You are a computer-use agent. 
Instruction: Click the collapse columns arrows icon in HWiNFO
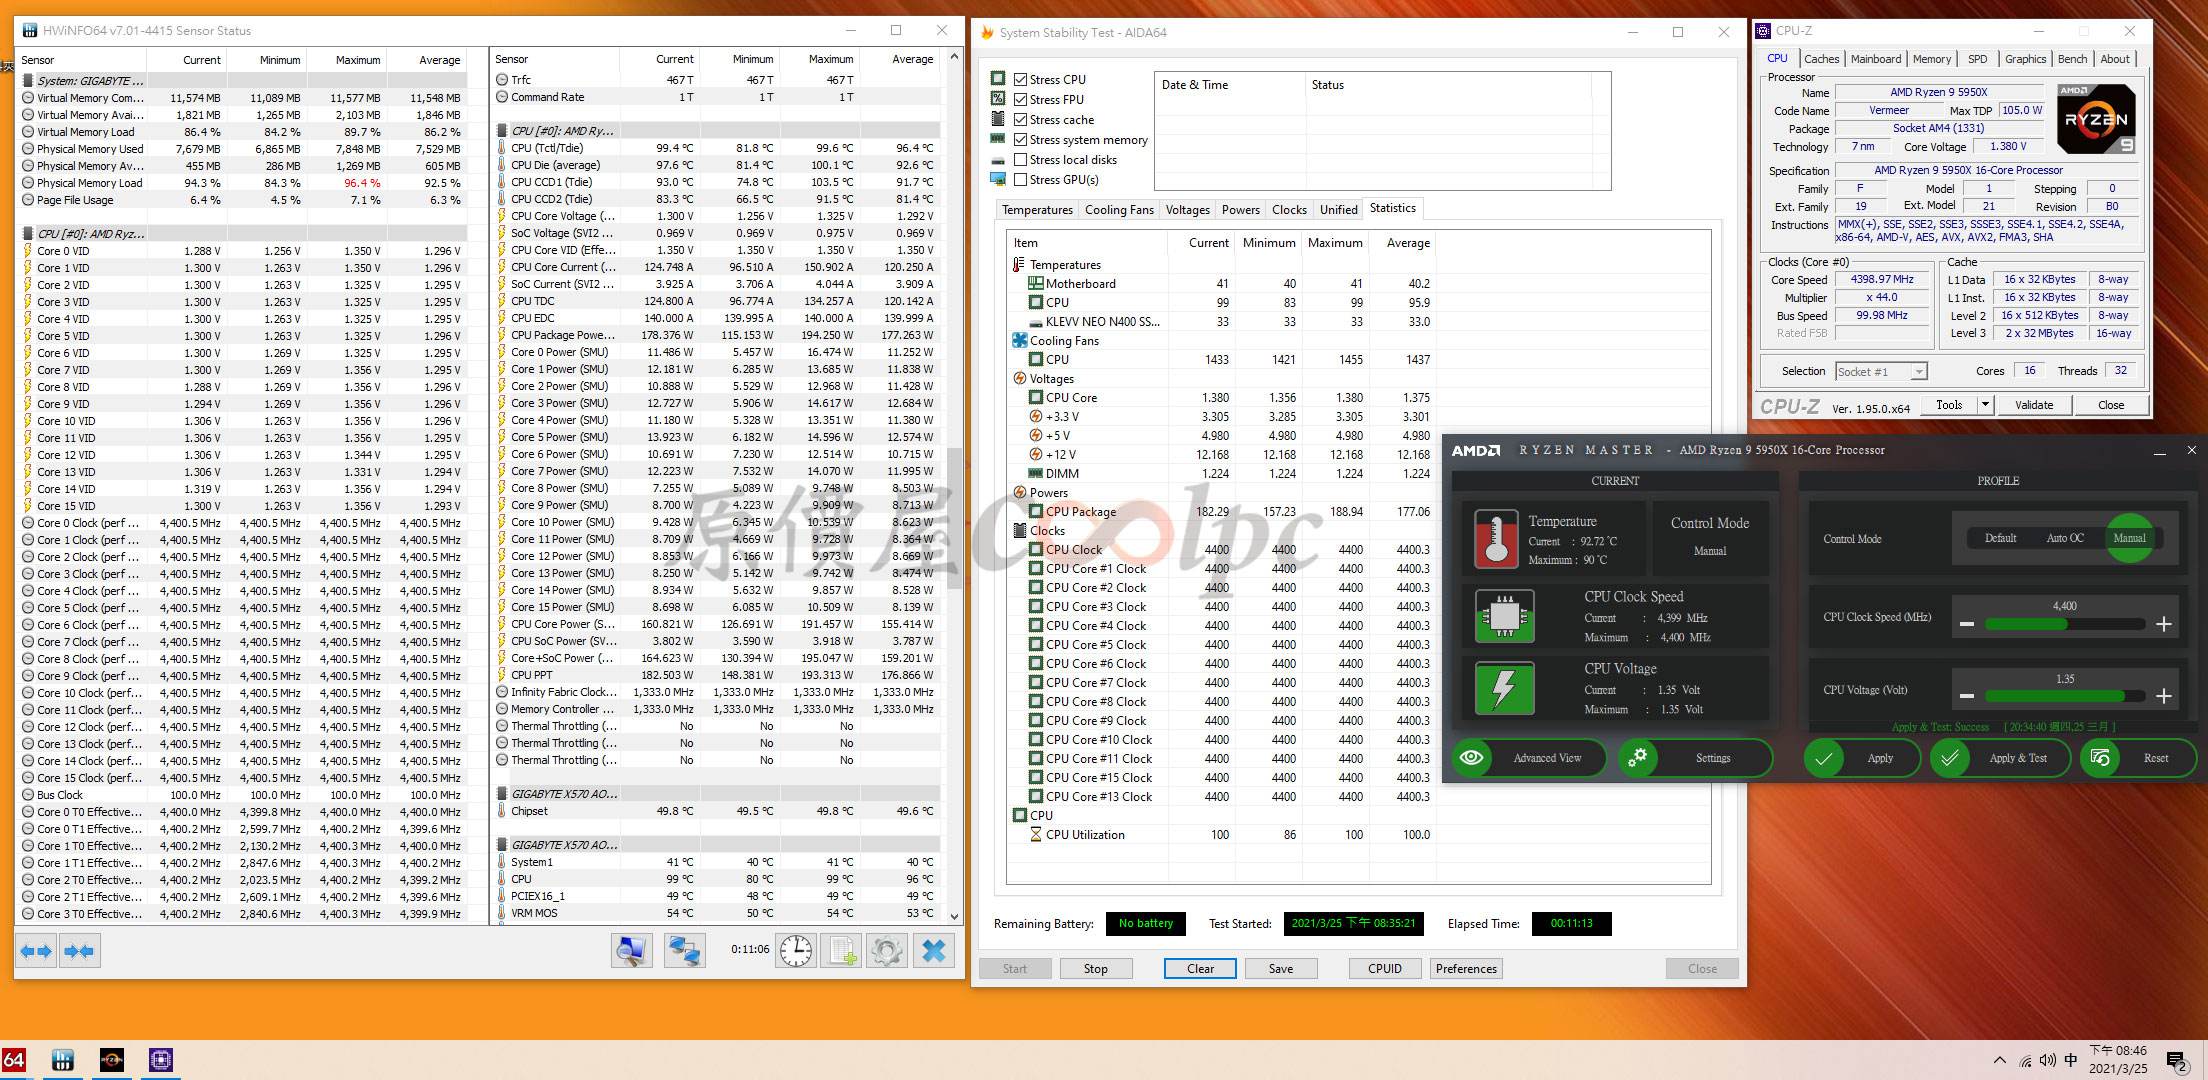[79, 951]
